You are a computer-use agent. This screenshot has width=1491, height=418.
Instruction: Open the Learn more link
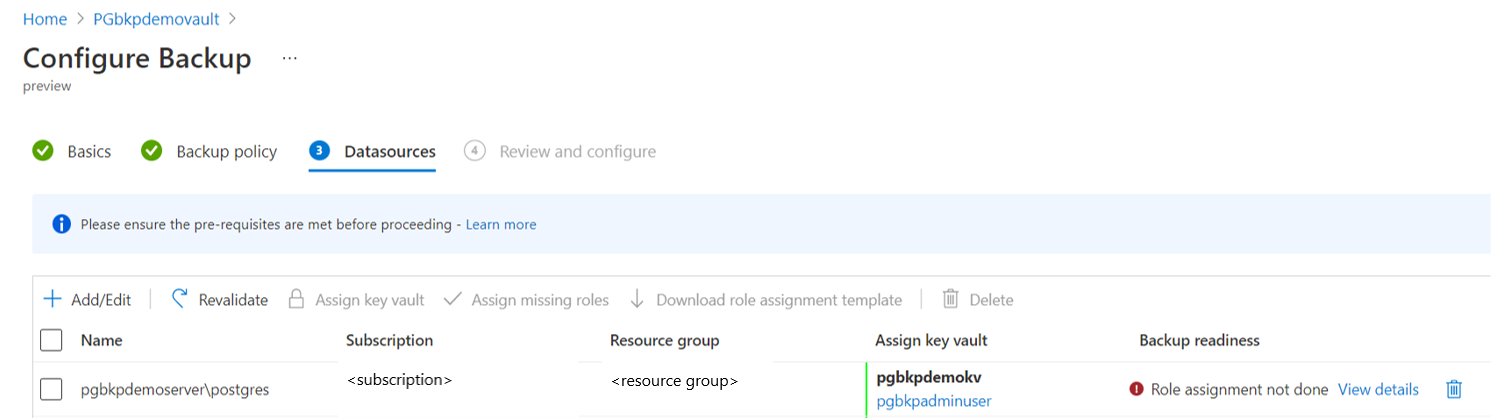(x=501, y=224)
